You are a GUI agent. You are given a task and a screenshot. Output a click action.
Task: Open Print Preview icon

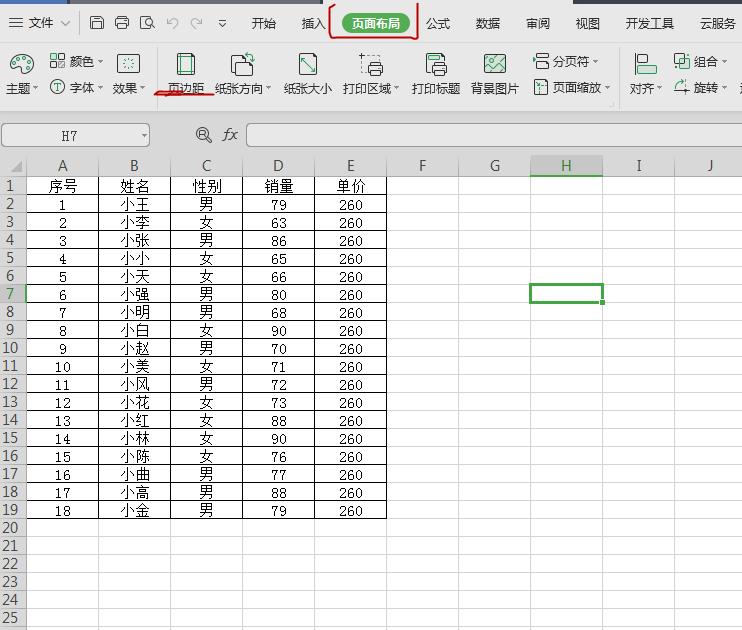(147, 23)
